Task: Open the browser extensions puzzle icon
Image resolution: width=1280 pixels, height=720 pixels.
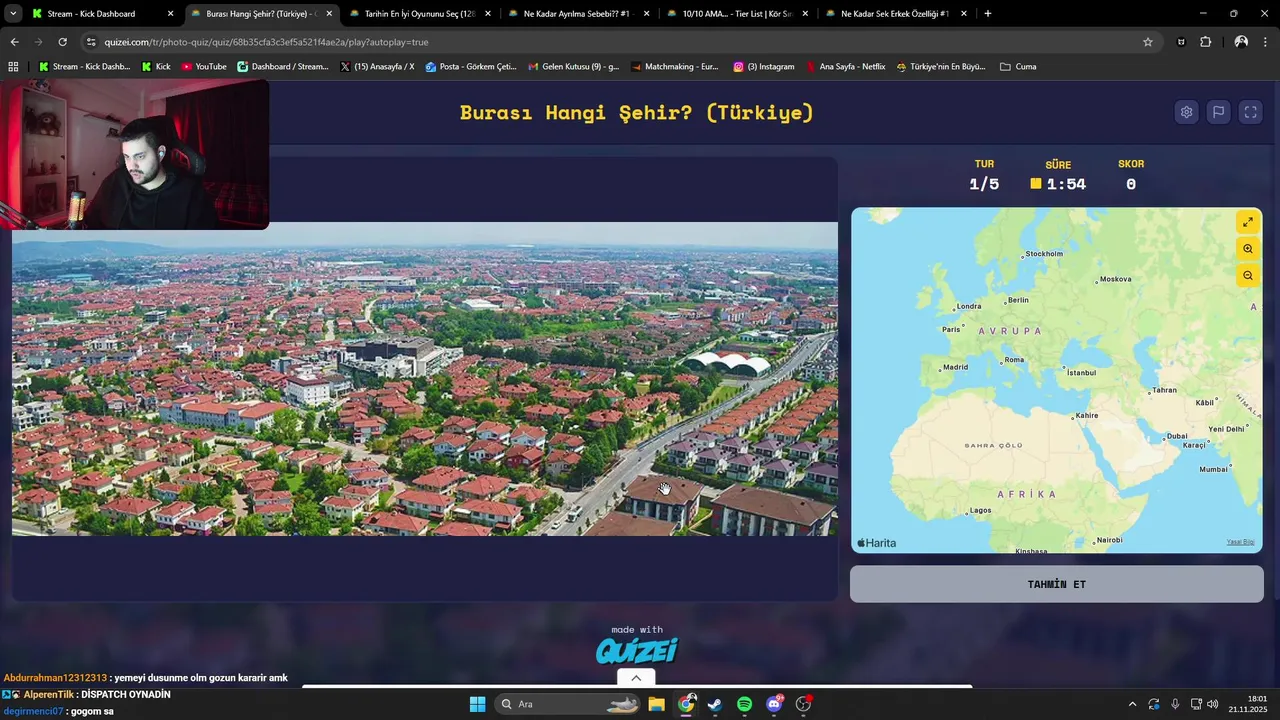Action: tap(1205, 42)
